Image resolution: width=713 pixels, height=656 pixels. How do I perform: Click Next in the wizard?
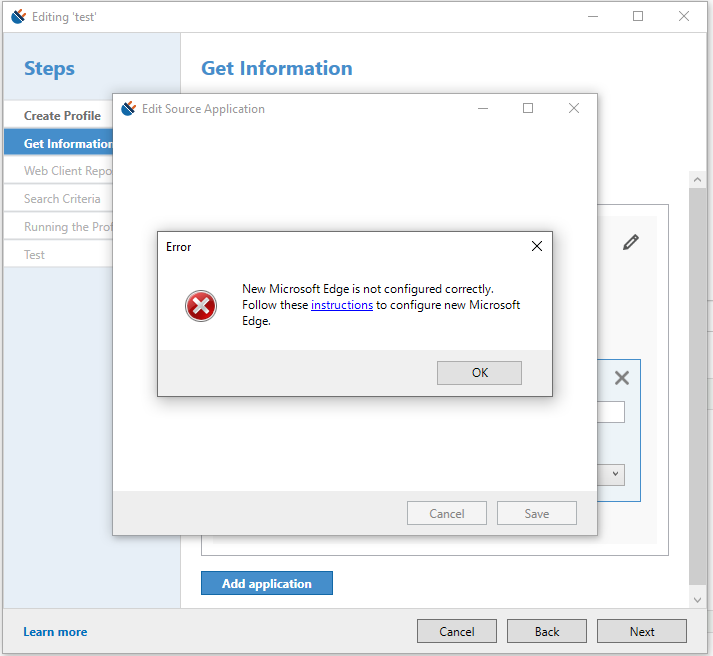point(642,631)
